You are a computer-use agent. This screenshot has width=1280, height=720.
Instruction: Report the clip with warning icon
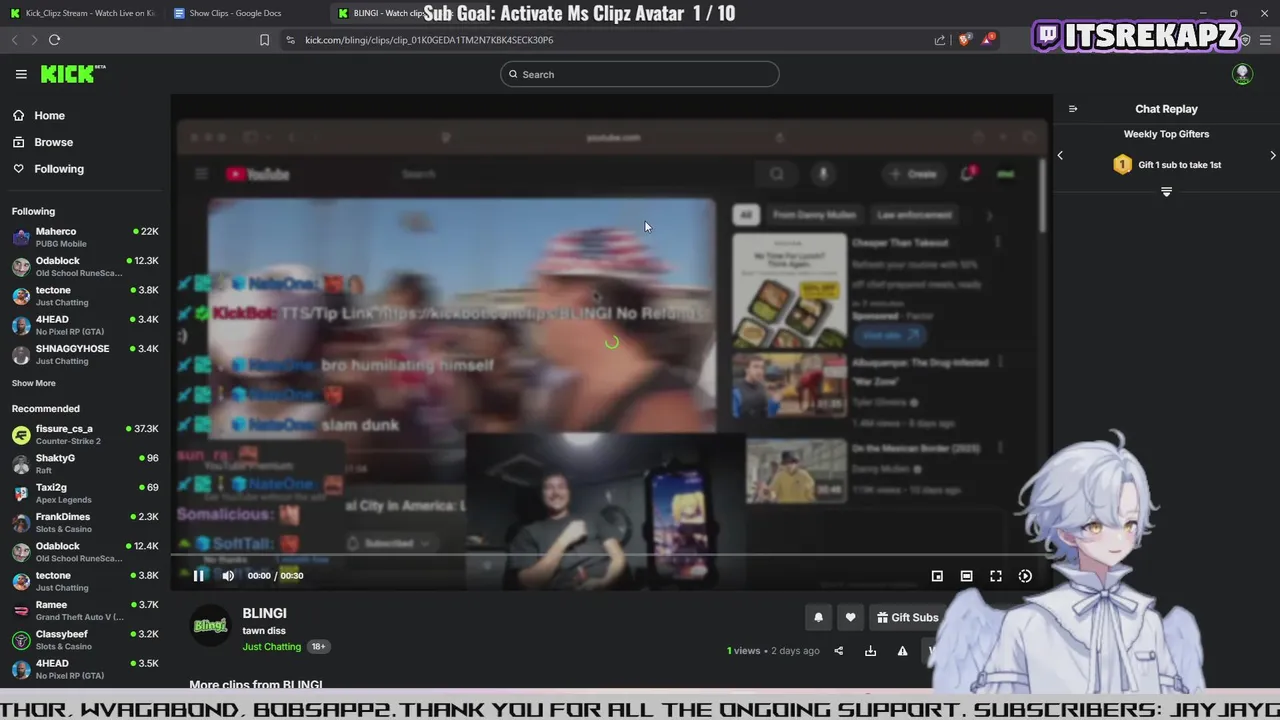click(902, 651)
